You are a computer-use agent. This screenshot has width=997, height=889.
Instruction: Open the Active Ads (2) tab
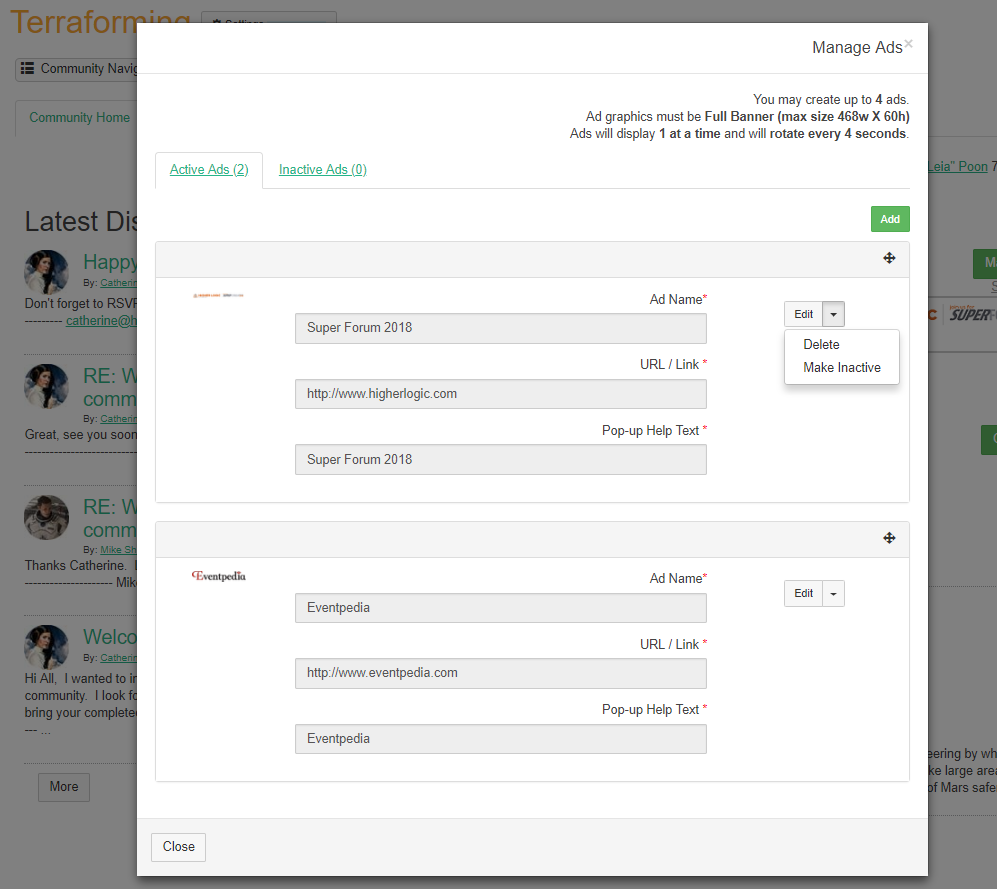[x=209, y=170]
